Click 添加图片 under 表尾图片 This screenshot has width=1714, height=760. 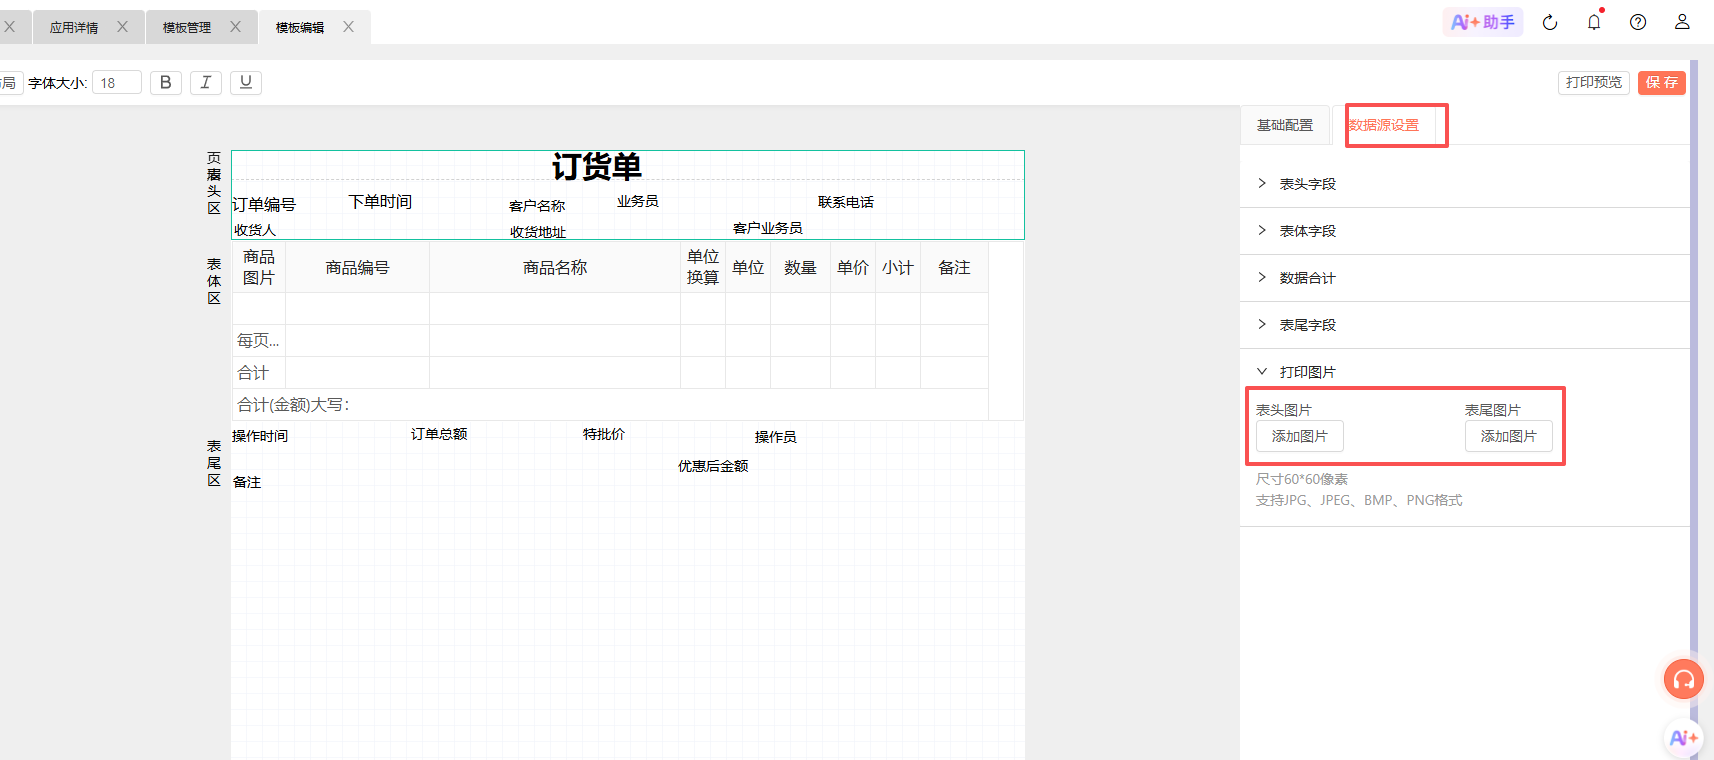click(x=1509, y=436)
